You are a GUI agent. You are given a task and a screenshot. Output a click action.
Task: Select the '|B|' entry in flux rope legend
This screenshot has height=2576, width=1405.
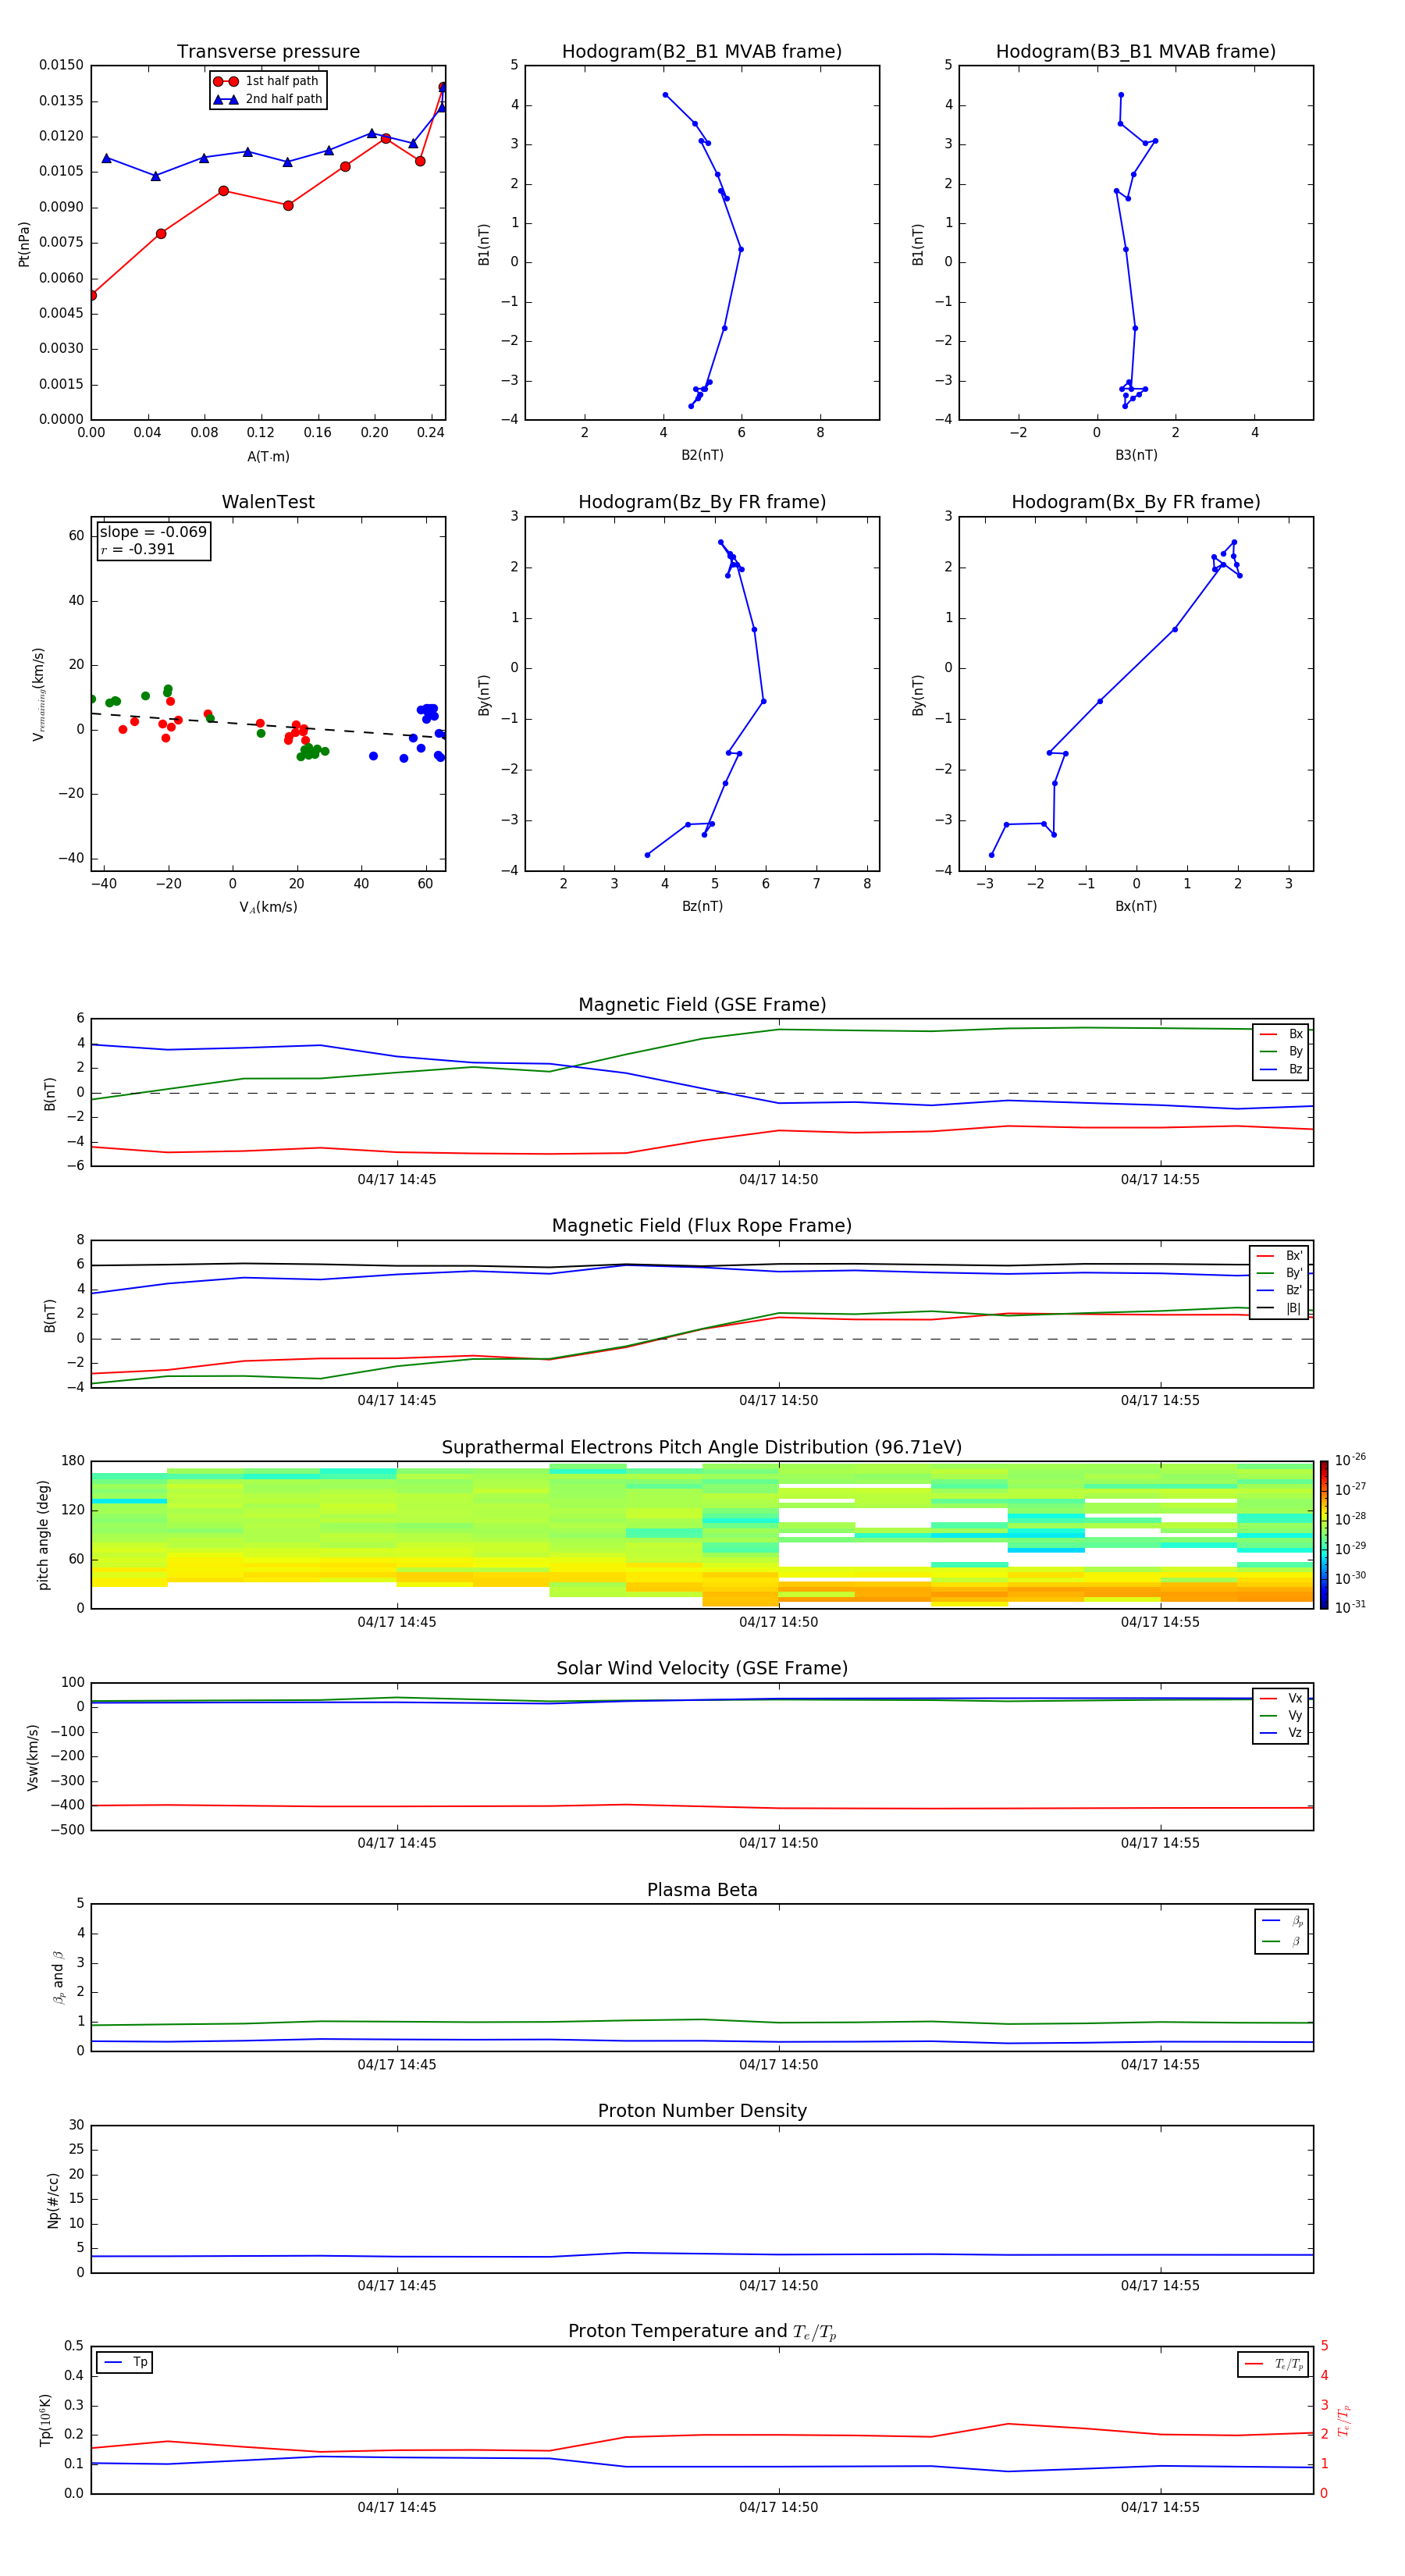point(1279,1308)
